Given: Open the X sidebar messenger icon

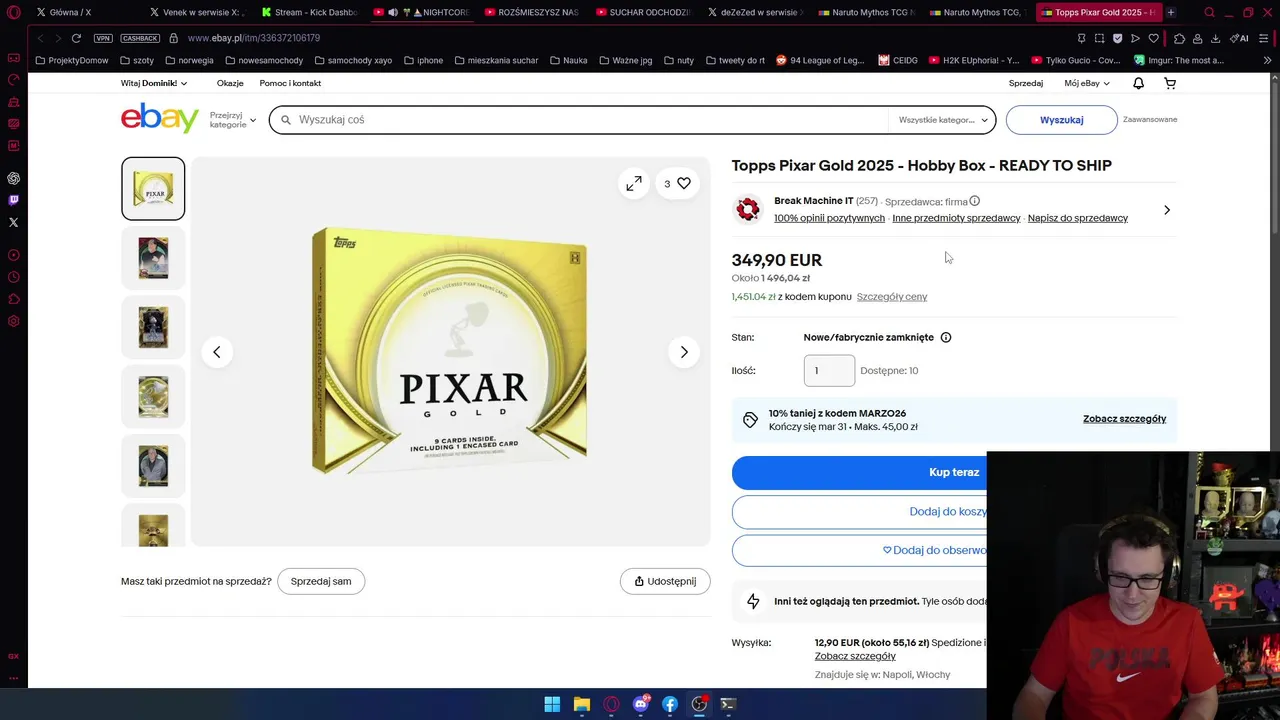Looking at the screenshot, I should [13, 222].
